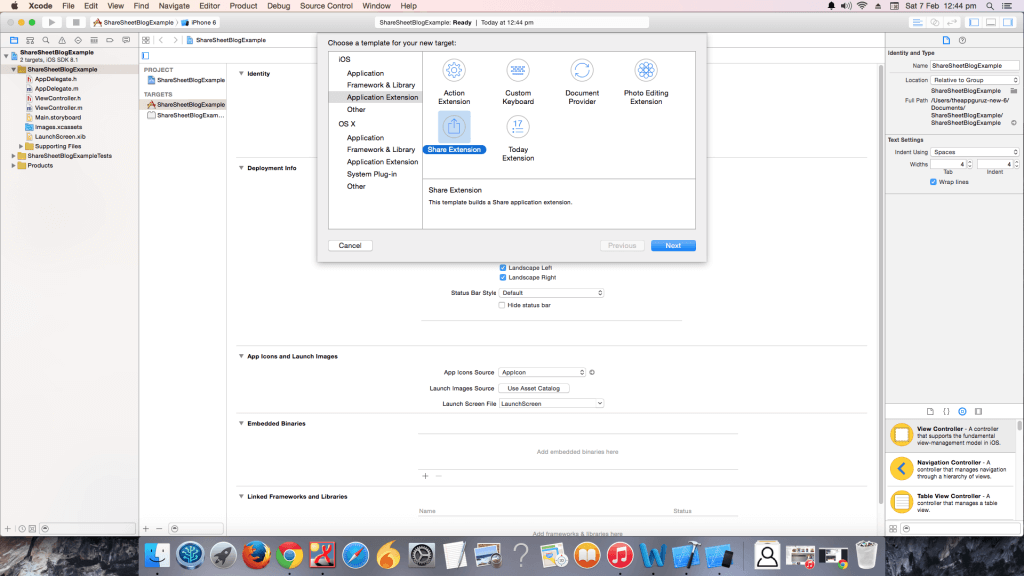Screen dimensions: 1024x576
Task: Enable the Hide status bar checkbox
Action: [502, 305]
